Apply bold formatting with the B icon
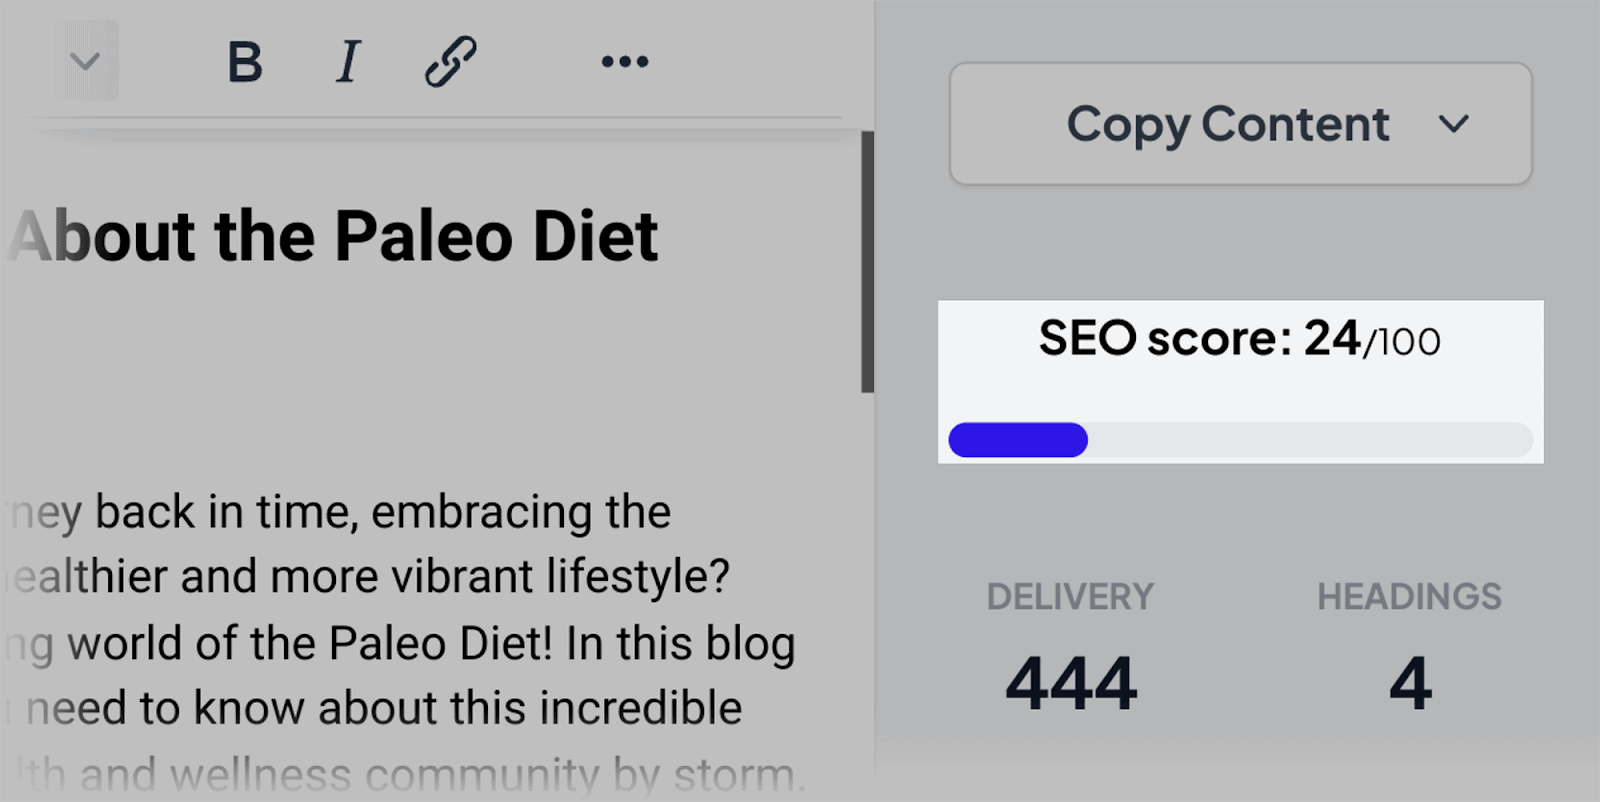Viewport: 1600px width, 802px height. point(243,62)
